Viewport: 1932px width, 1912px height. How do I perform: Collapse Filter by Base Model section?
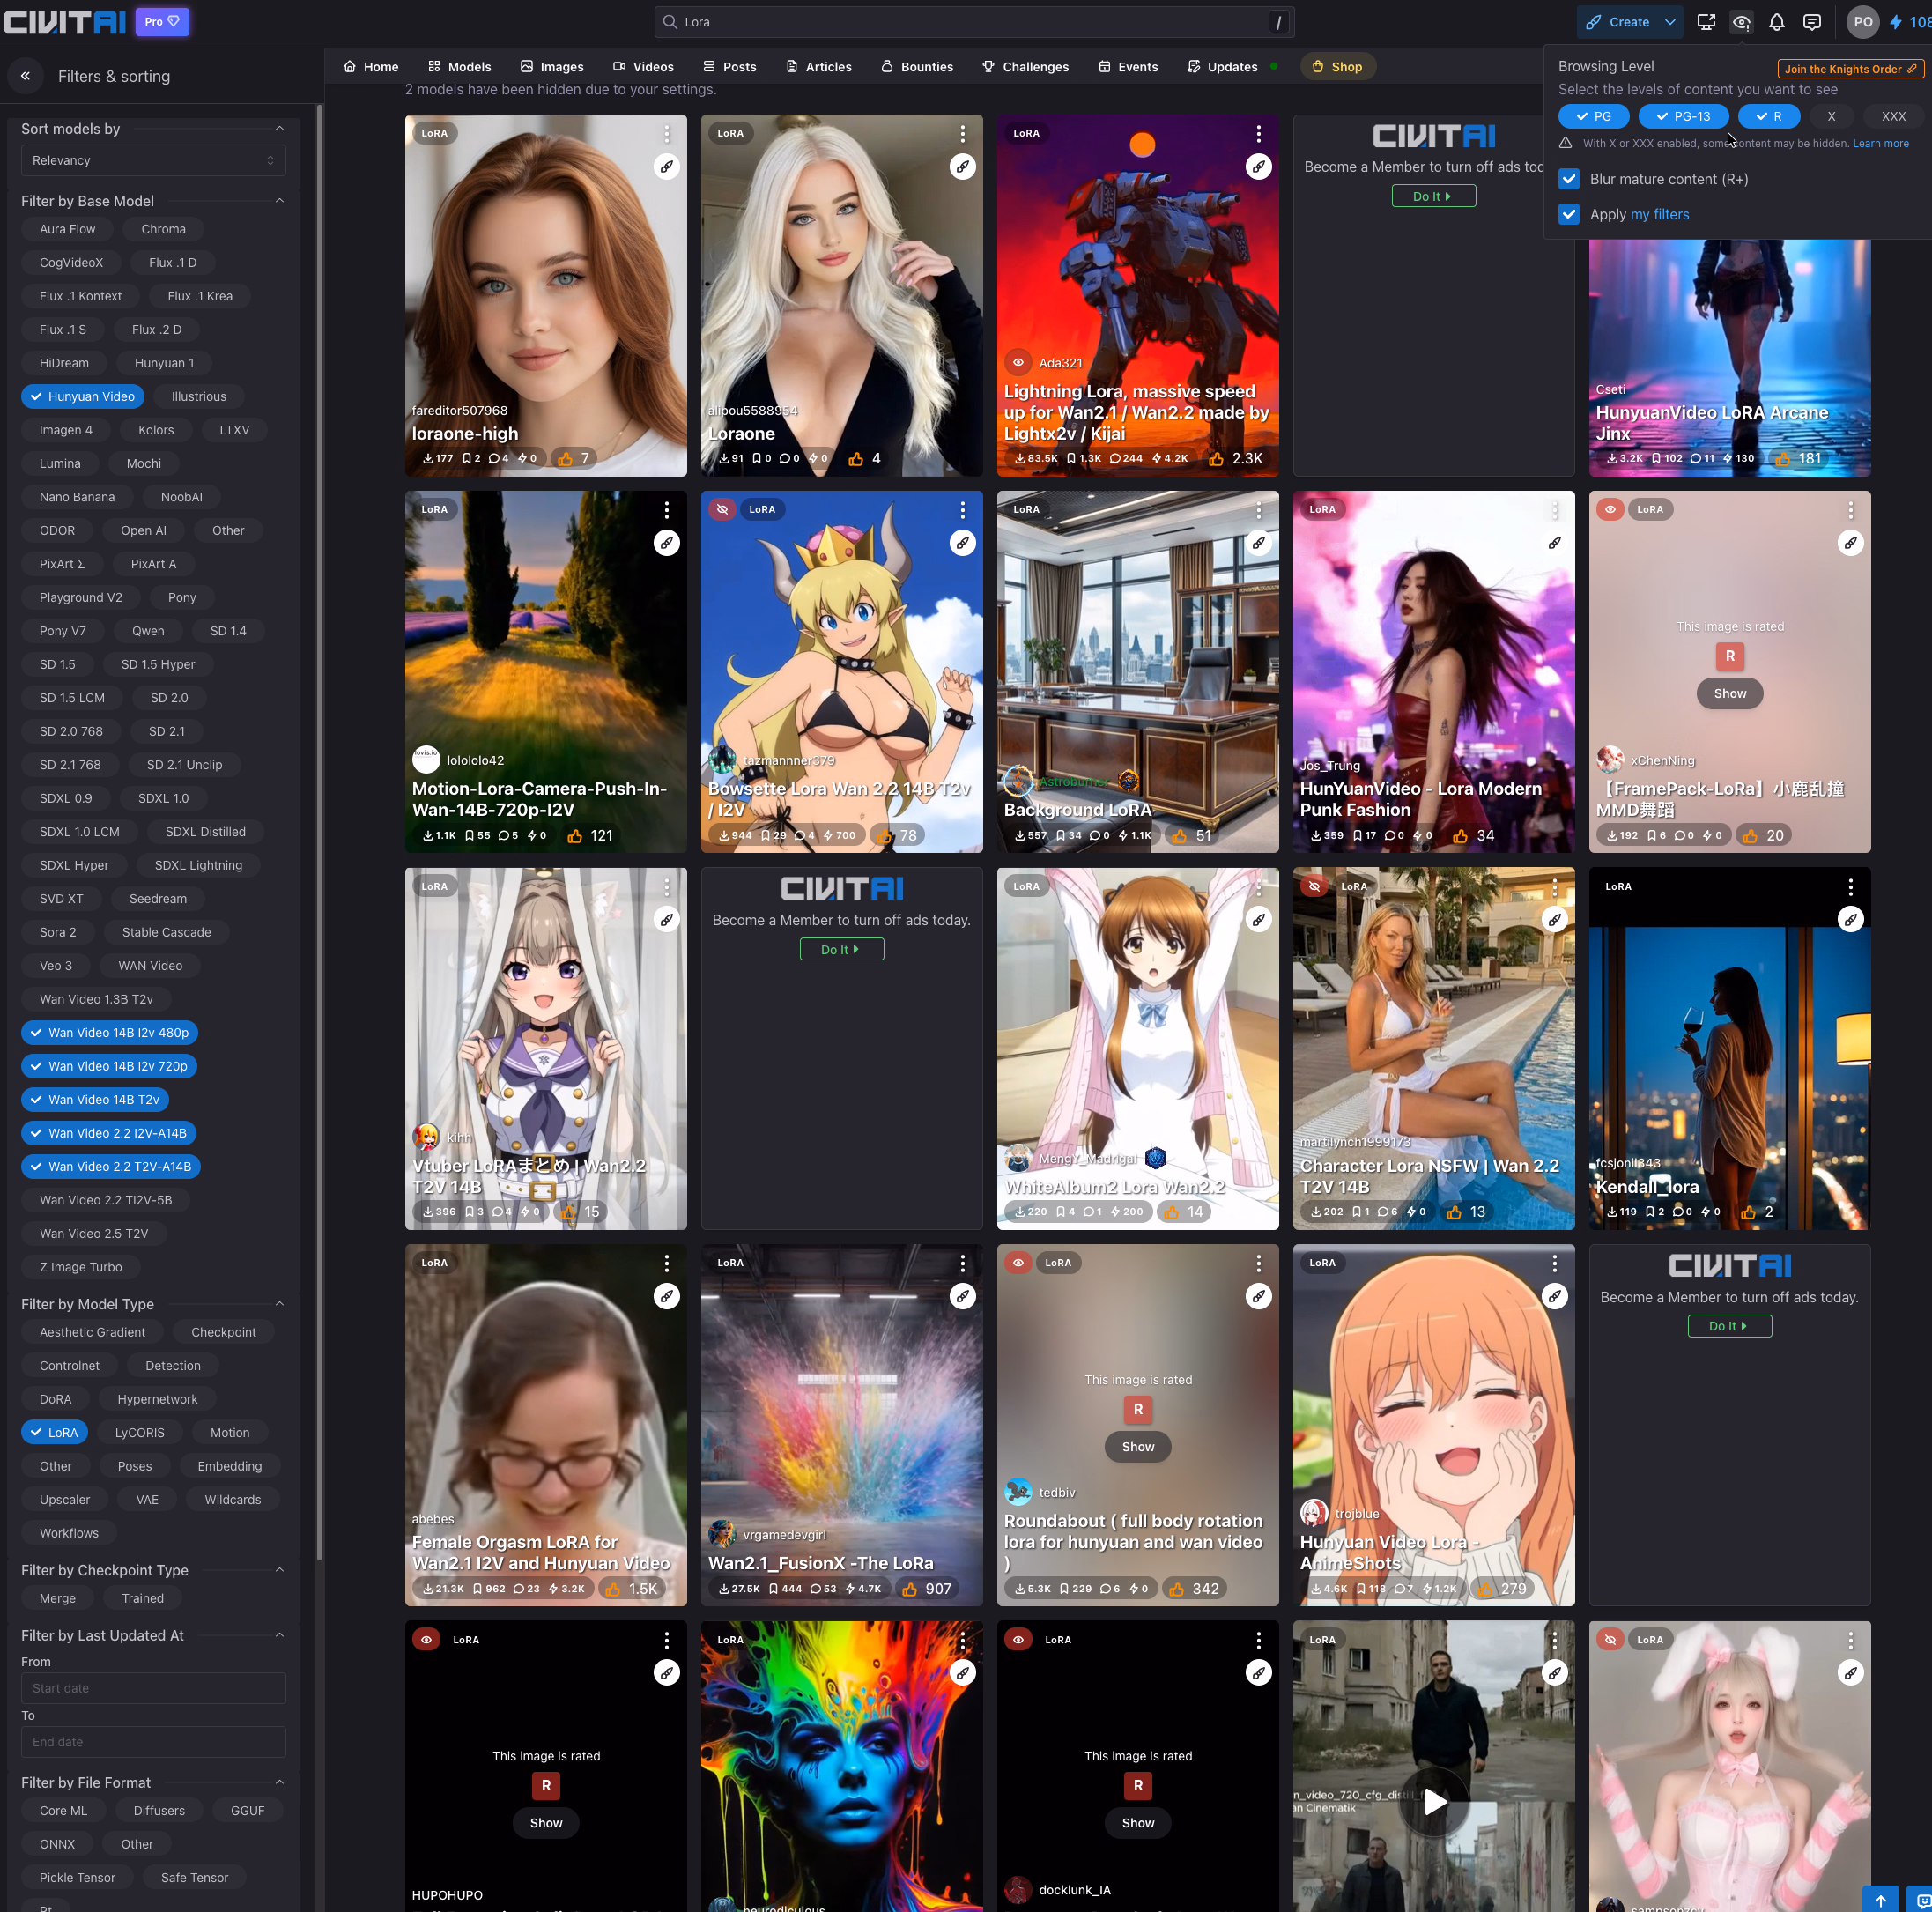click(279, 201)
